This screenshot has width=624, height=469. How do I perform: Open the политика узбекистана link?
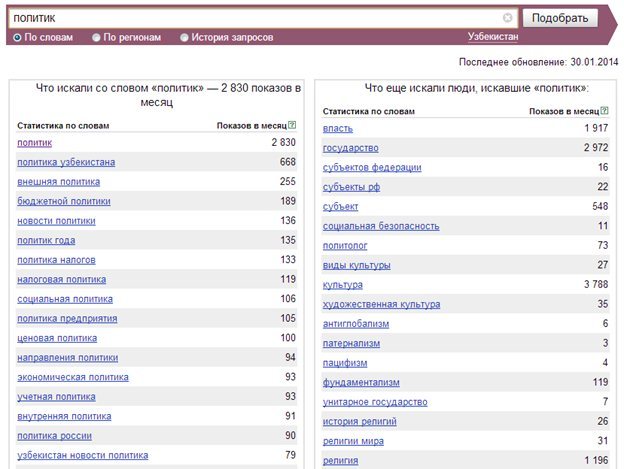tap(66, 162)
